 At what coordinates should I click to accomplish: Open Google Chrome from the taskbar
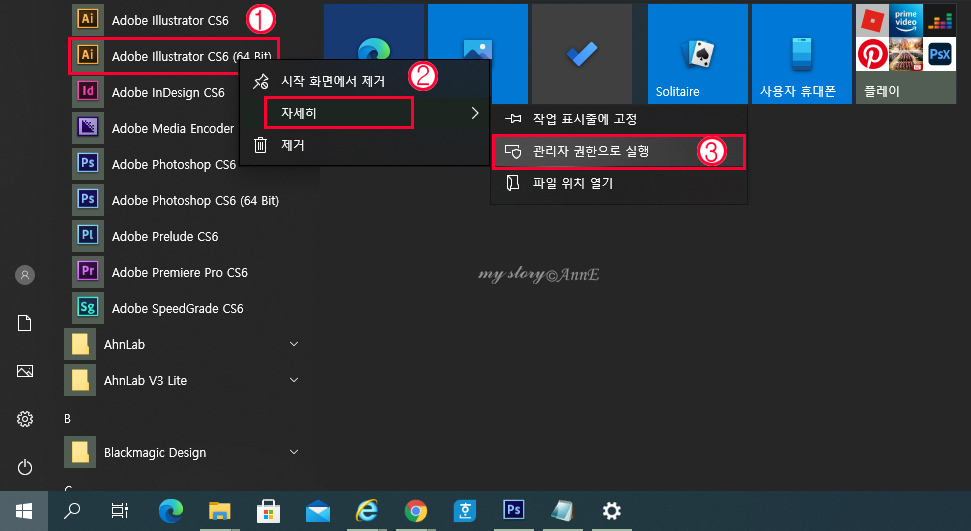tap(416, 511)
